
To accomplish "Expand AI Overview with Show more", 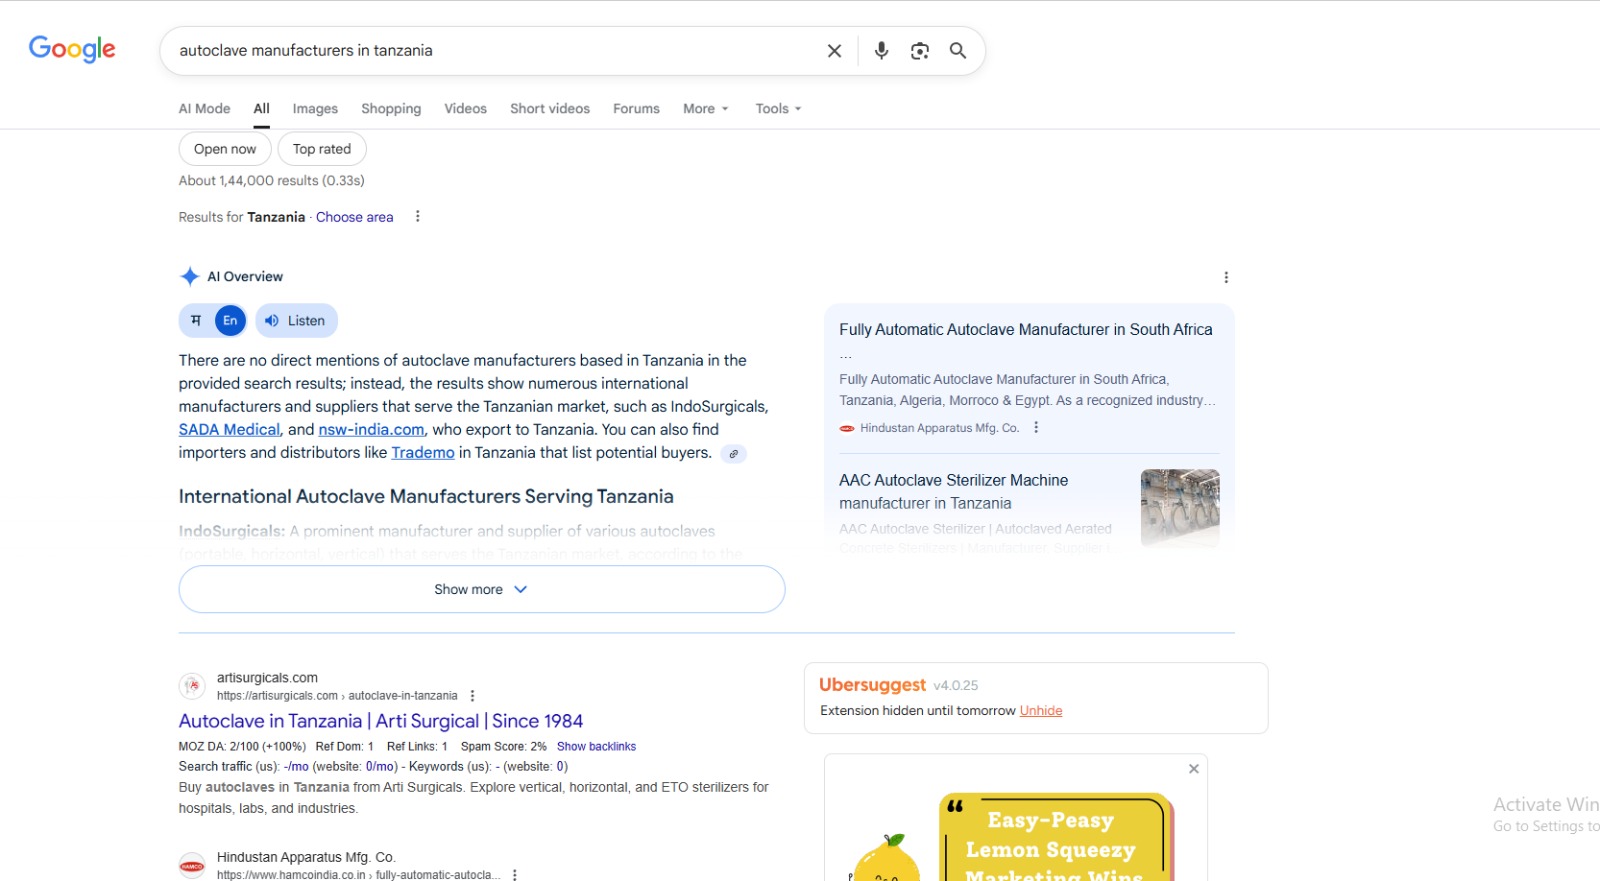I will coord(482,590).
